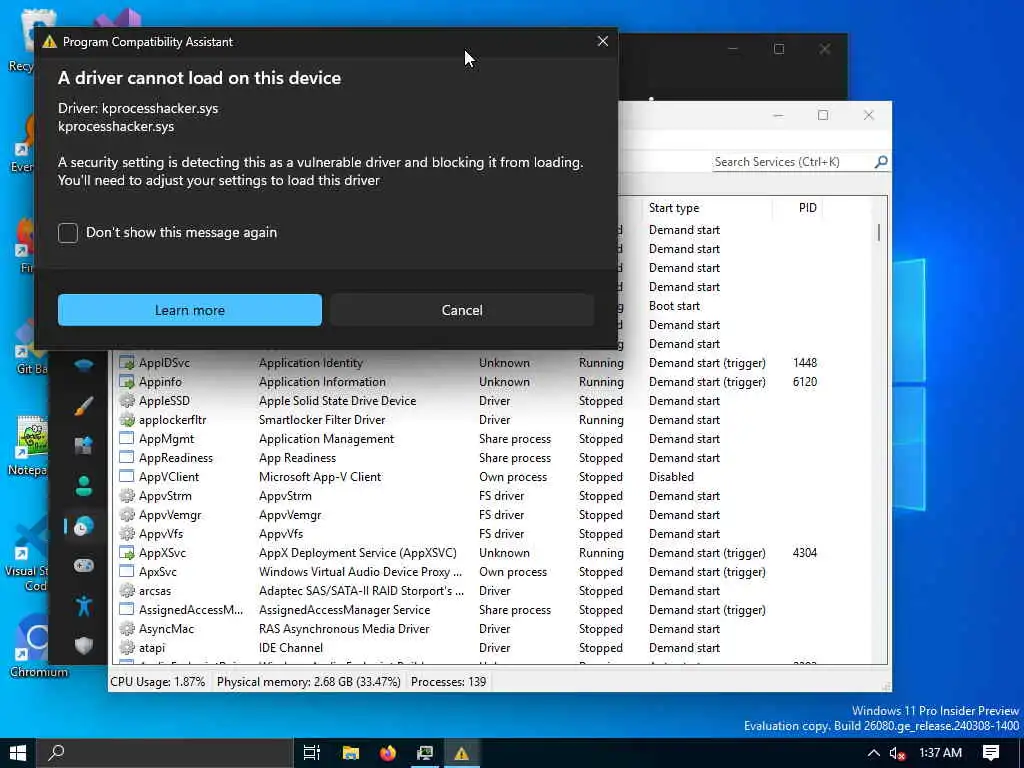Show hidden system tray icons

[873, 753]
